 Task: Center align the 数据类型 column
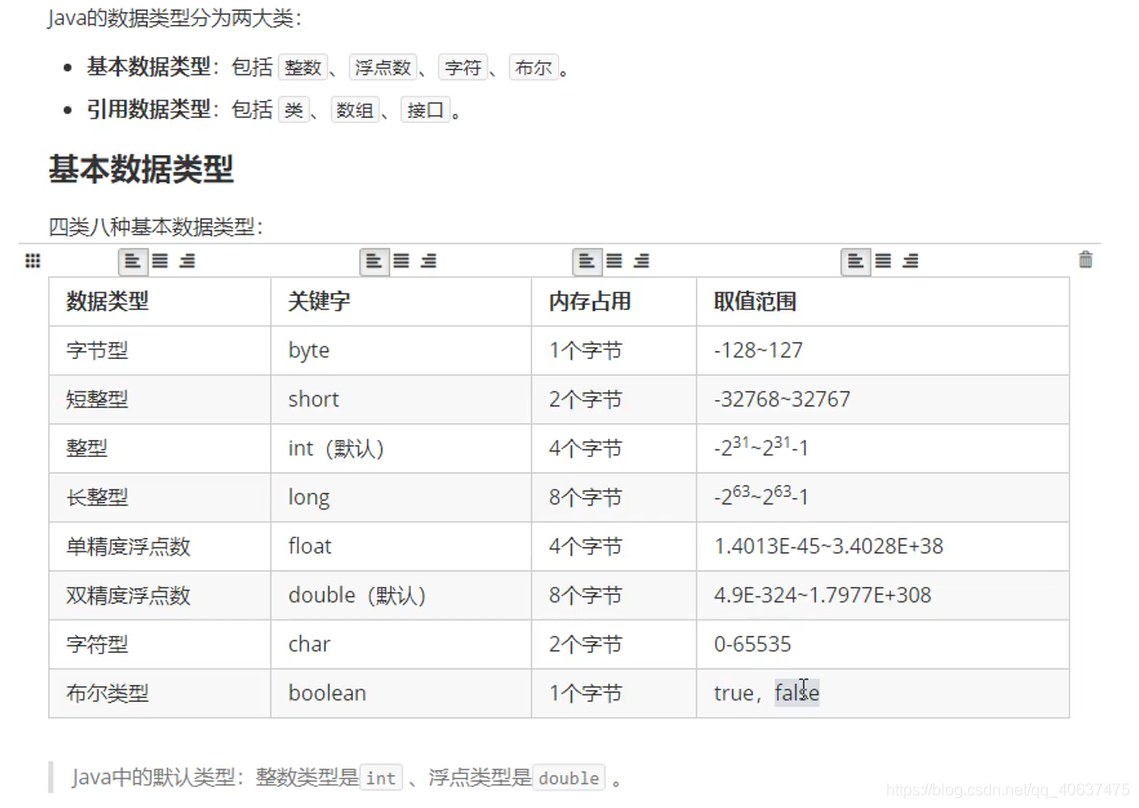161,261
